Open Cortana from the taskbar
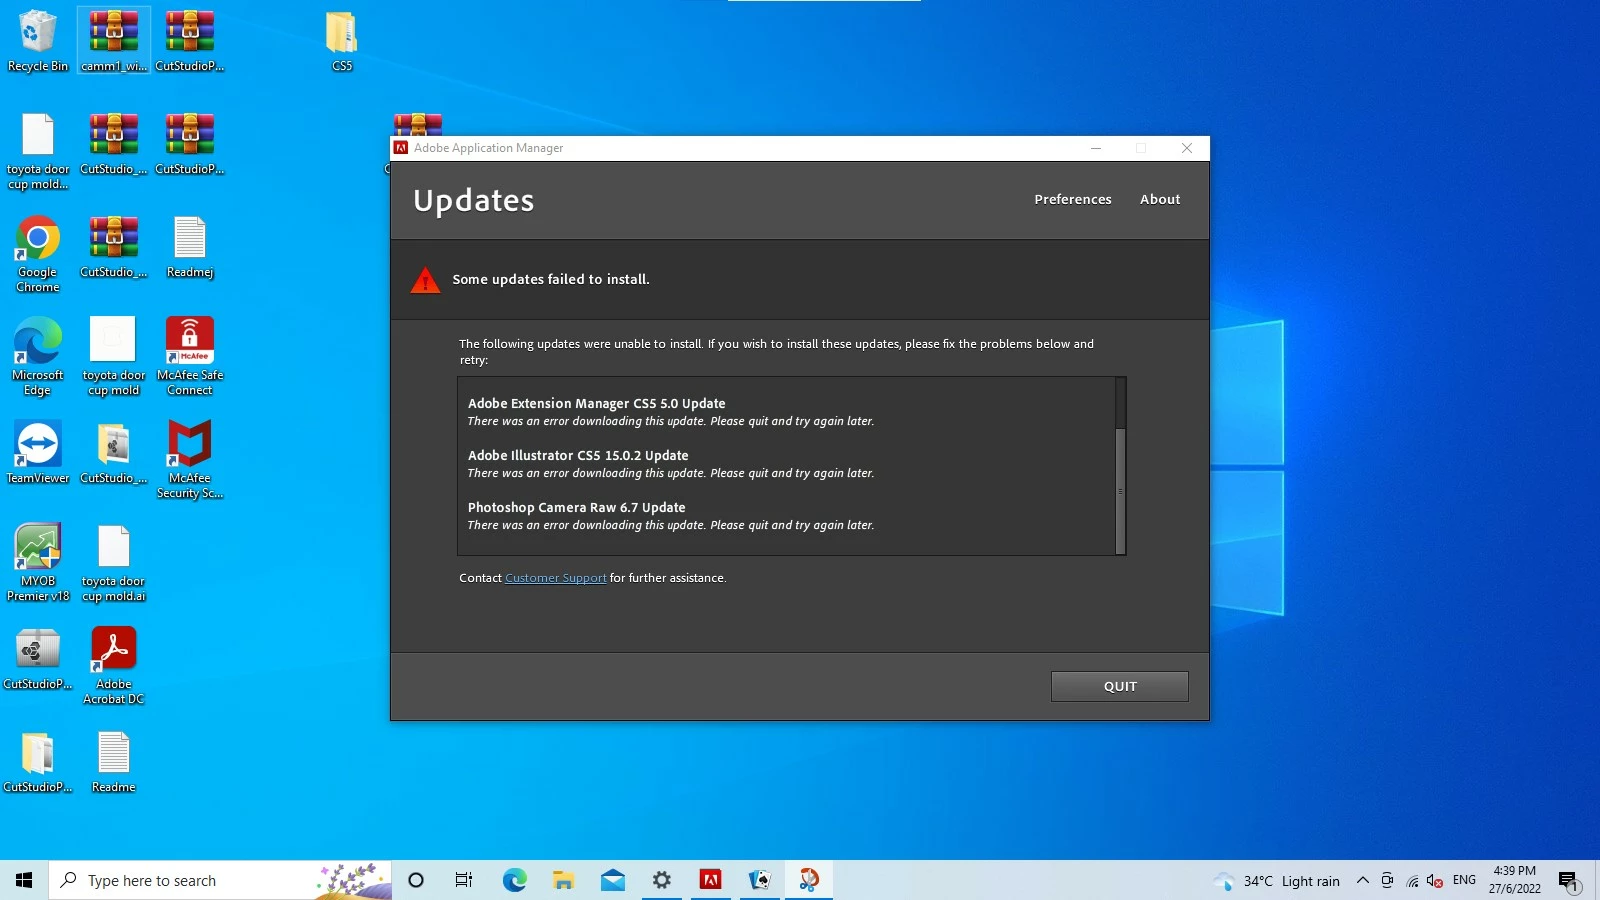 pos(416,880)
